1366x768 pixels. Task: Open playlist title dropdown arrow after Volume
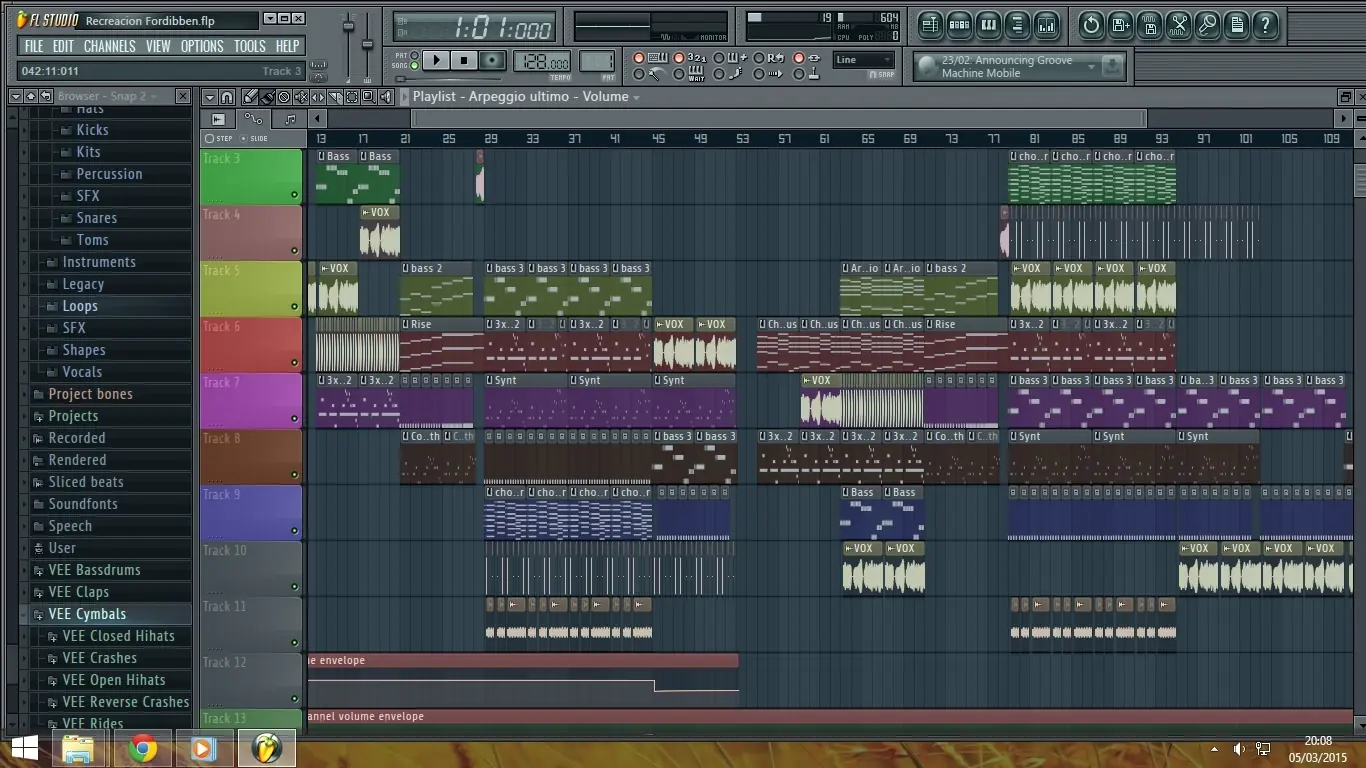636,98
